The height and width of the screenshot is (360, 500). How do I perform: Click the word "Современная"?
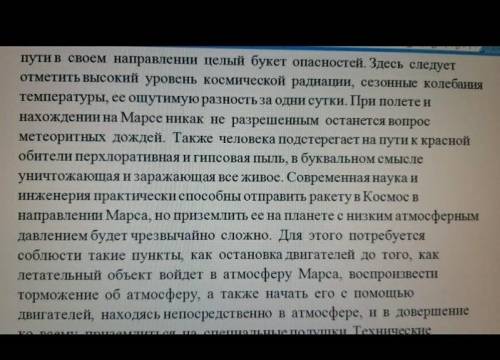coord(328,177)
